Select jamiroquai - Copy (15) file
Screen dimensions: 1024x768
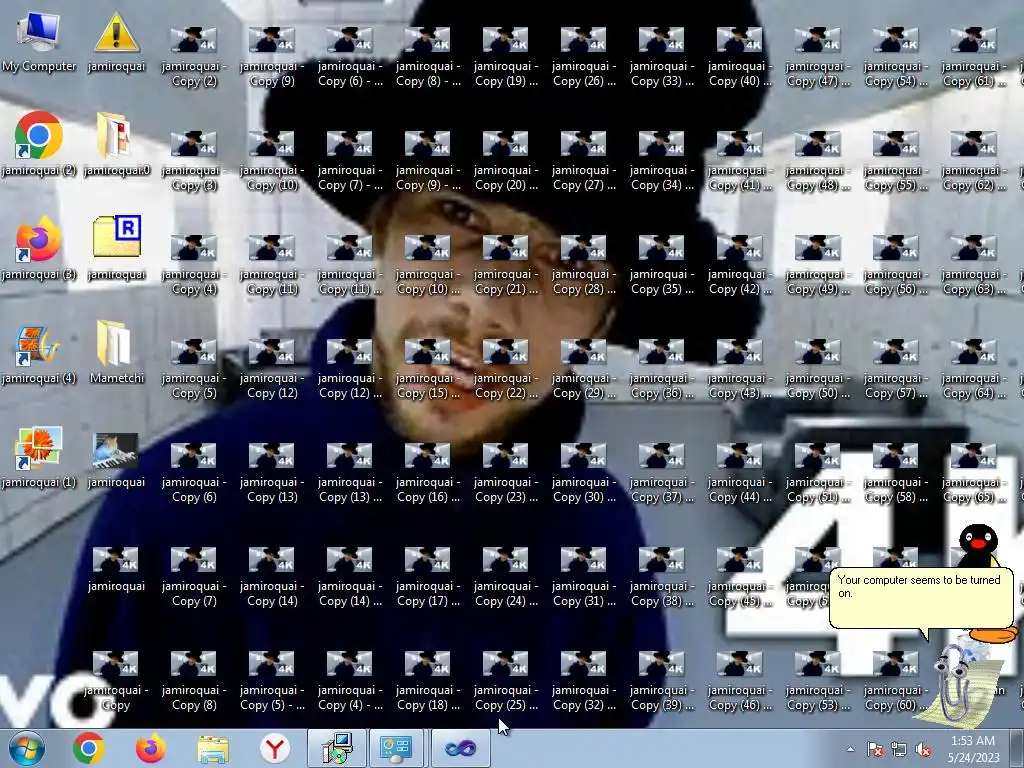(427, 368)
